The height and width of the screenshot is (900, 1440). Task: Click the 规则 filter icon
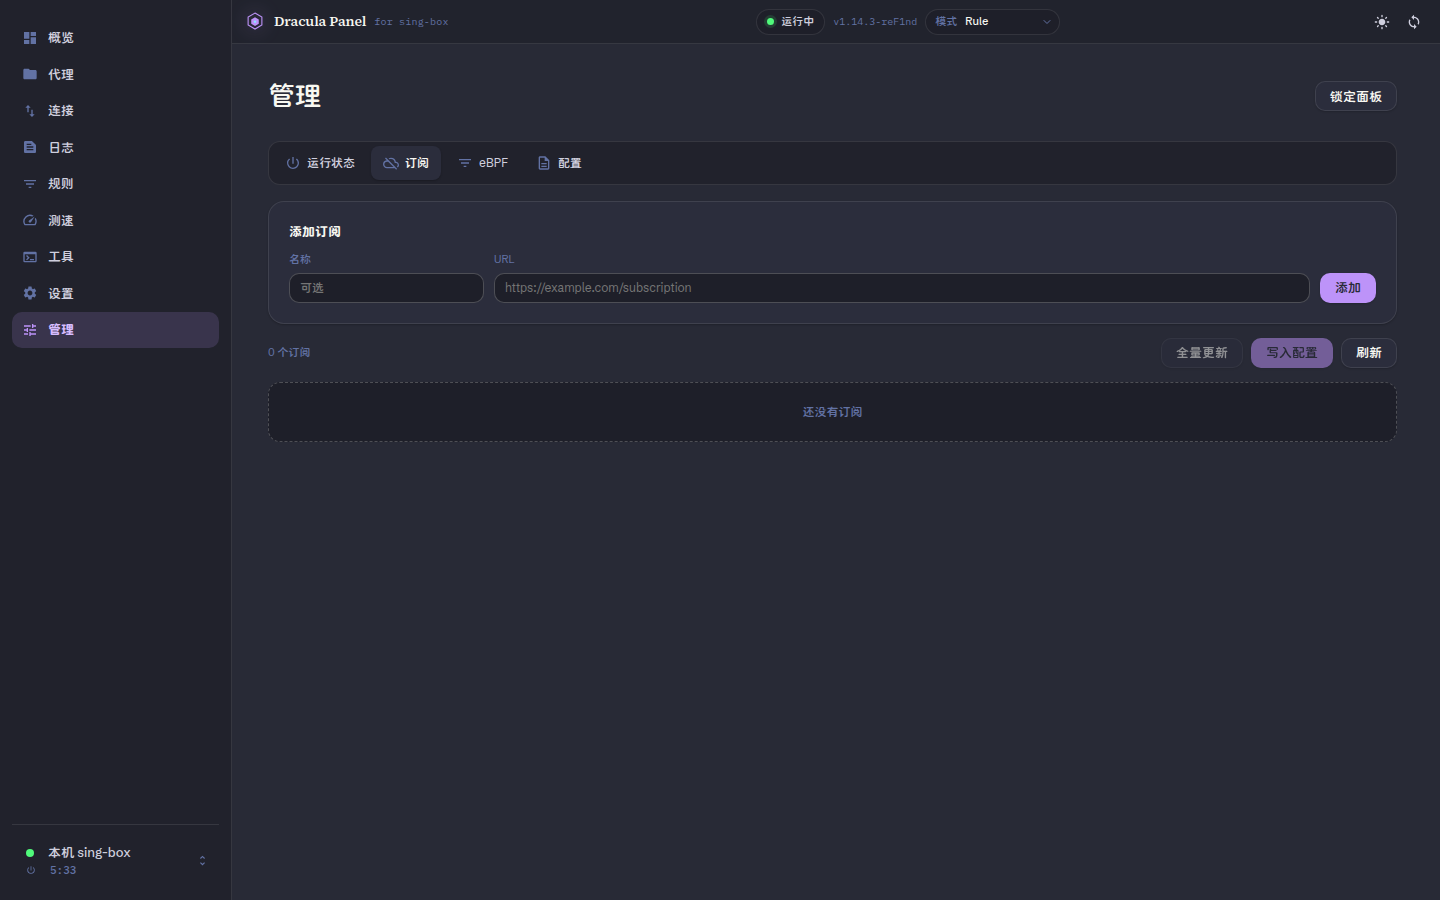30,184
